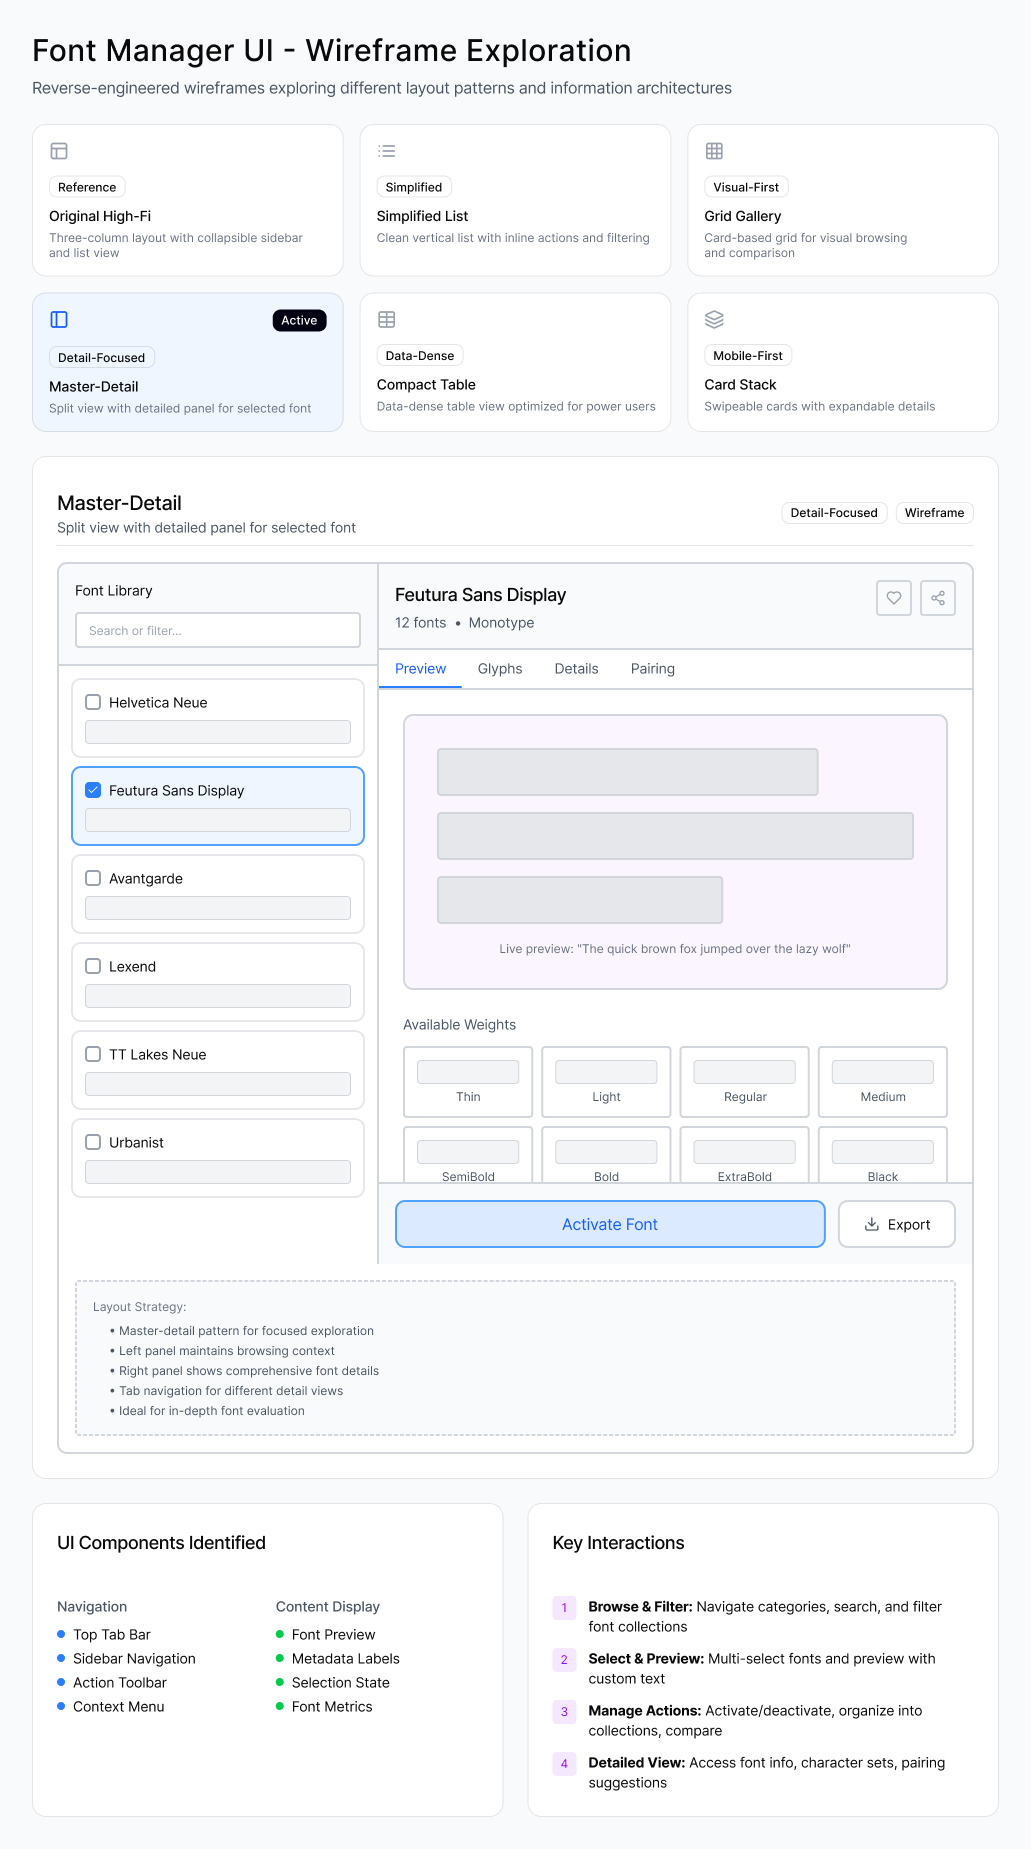The height and width of the screenshot is (1849, 1031).
Task: Click the Export button
Action: (896, 1224)
